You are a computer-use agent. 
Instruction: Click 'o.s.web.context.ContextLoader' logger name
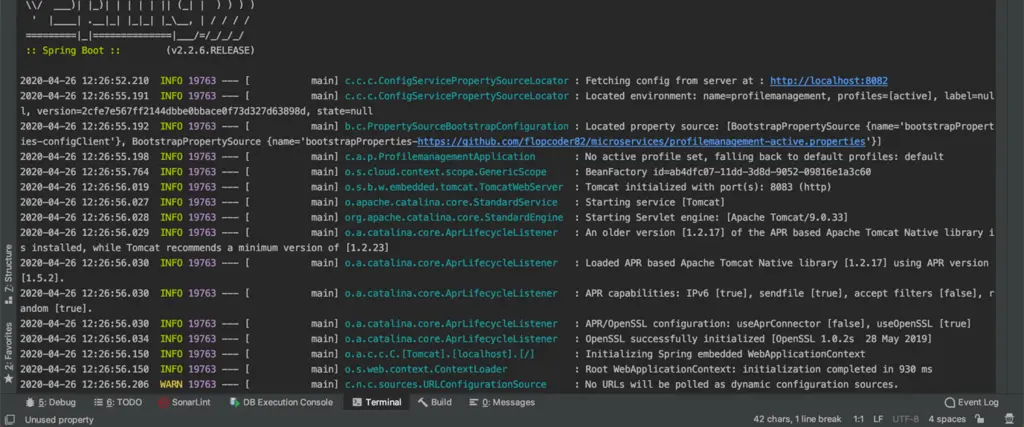click(426, 370)
